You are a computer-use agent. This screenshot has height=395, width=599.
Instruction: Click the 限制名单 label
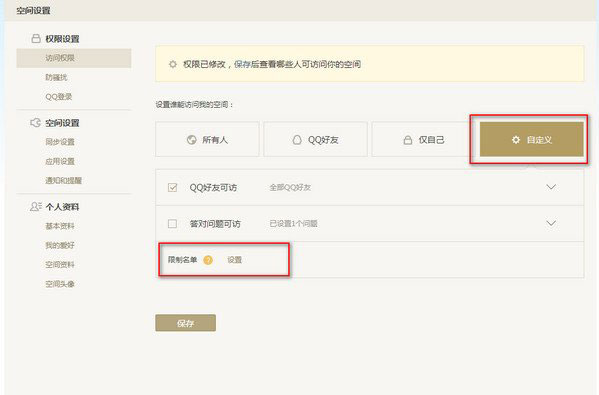tap(182, 260)
